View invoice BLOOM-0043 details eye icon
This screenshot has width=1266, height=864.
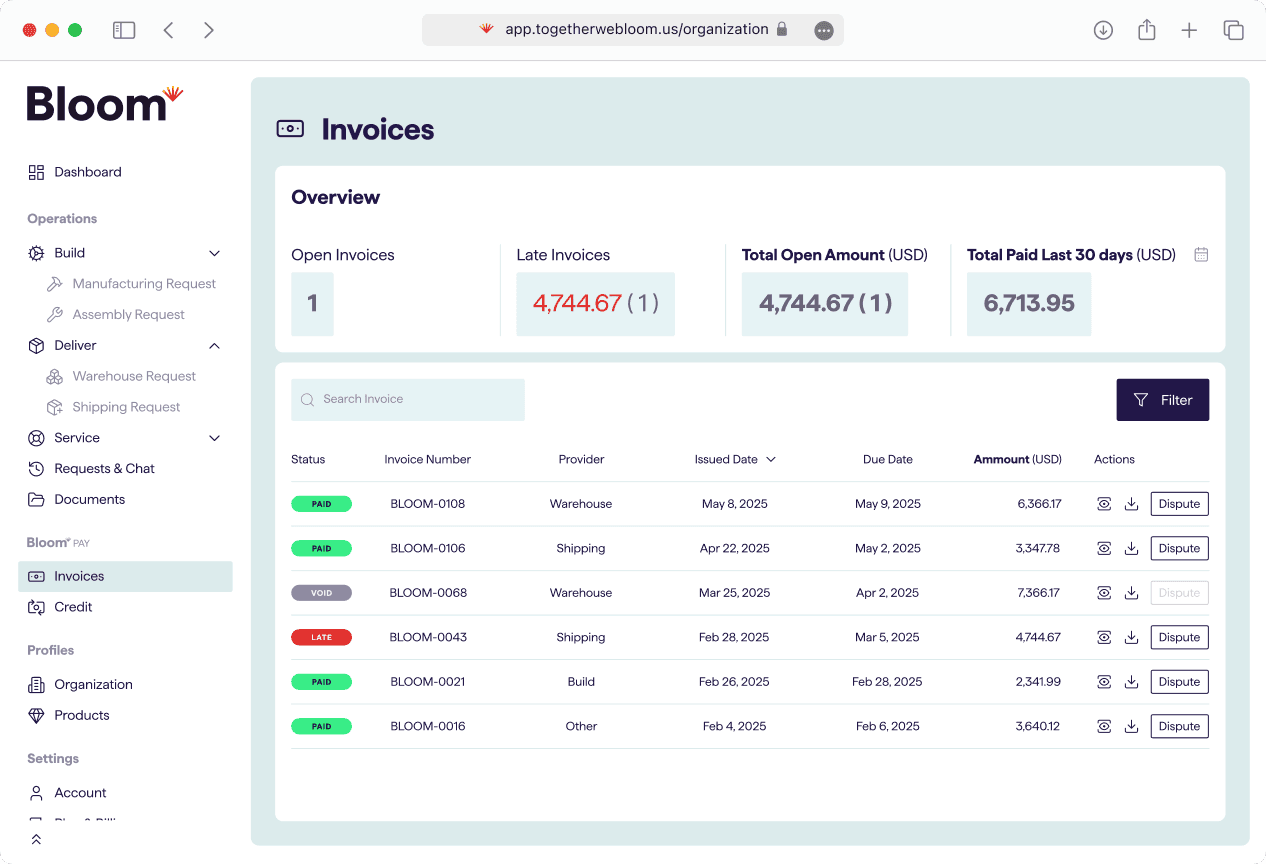tap(1104, 637)
